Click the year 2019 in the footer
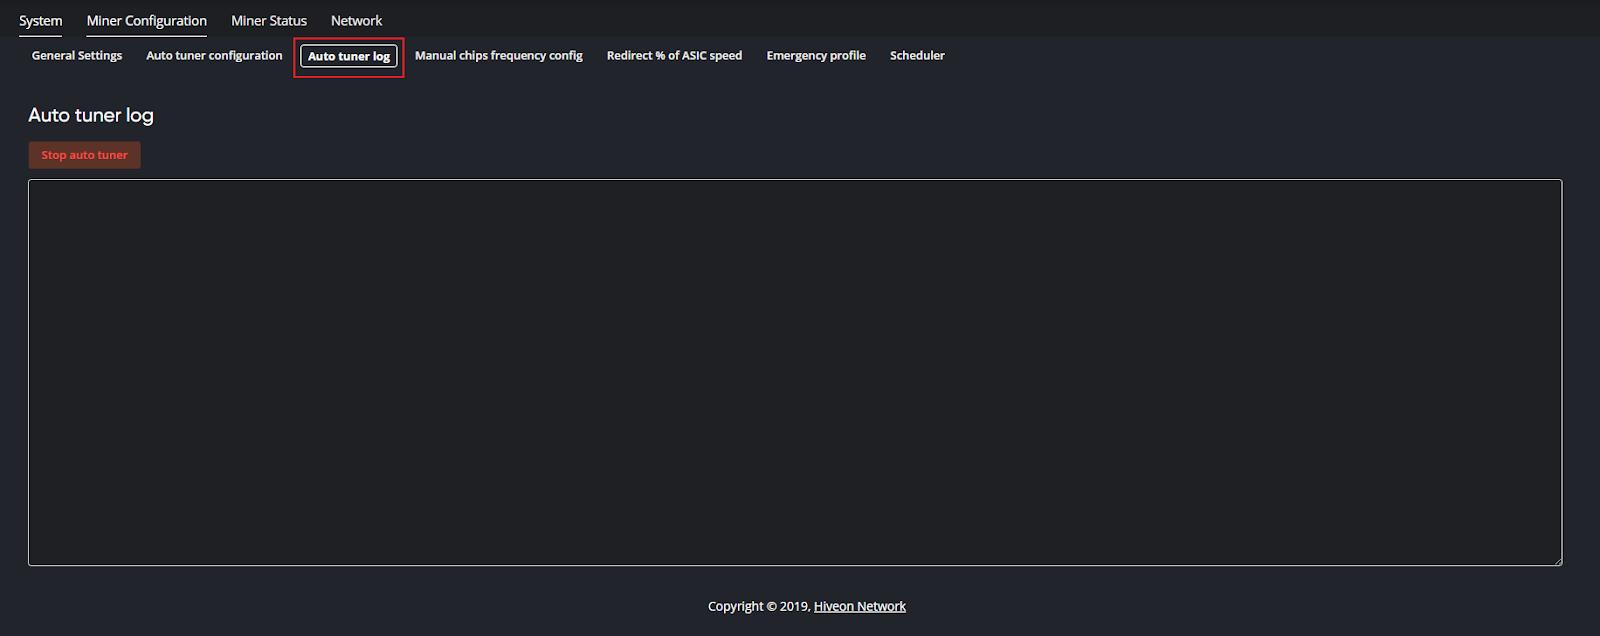This screenshot has height=636, width=1600. [x=794, y=607]
